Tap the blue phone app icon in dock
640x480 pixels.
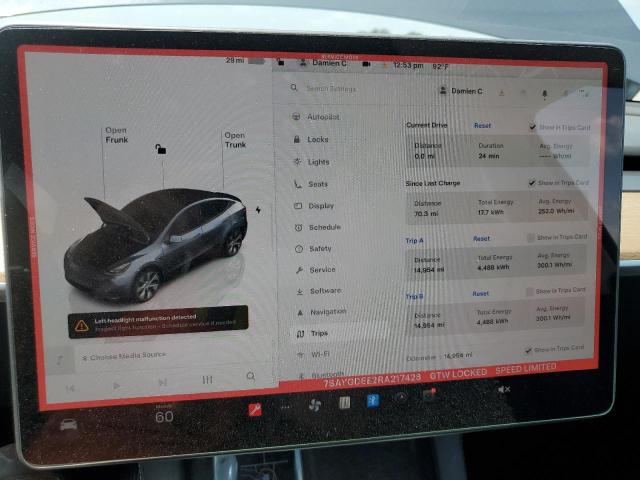point(373,401)
